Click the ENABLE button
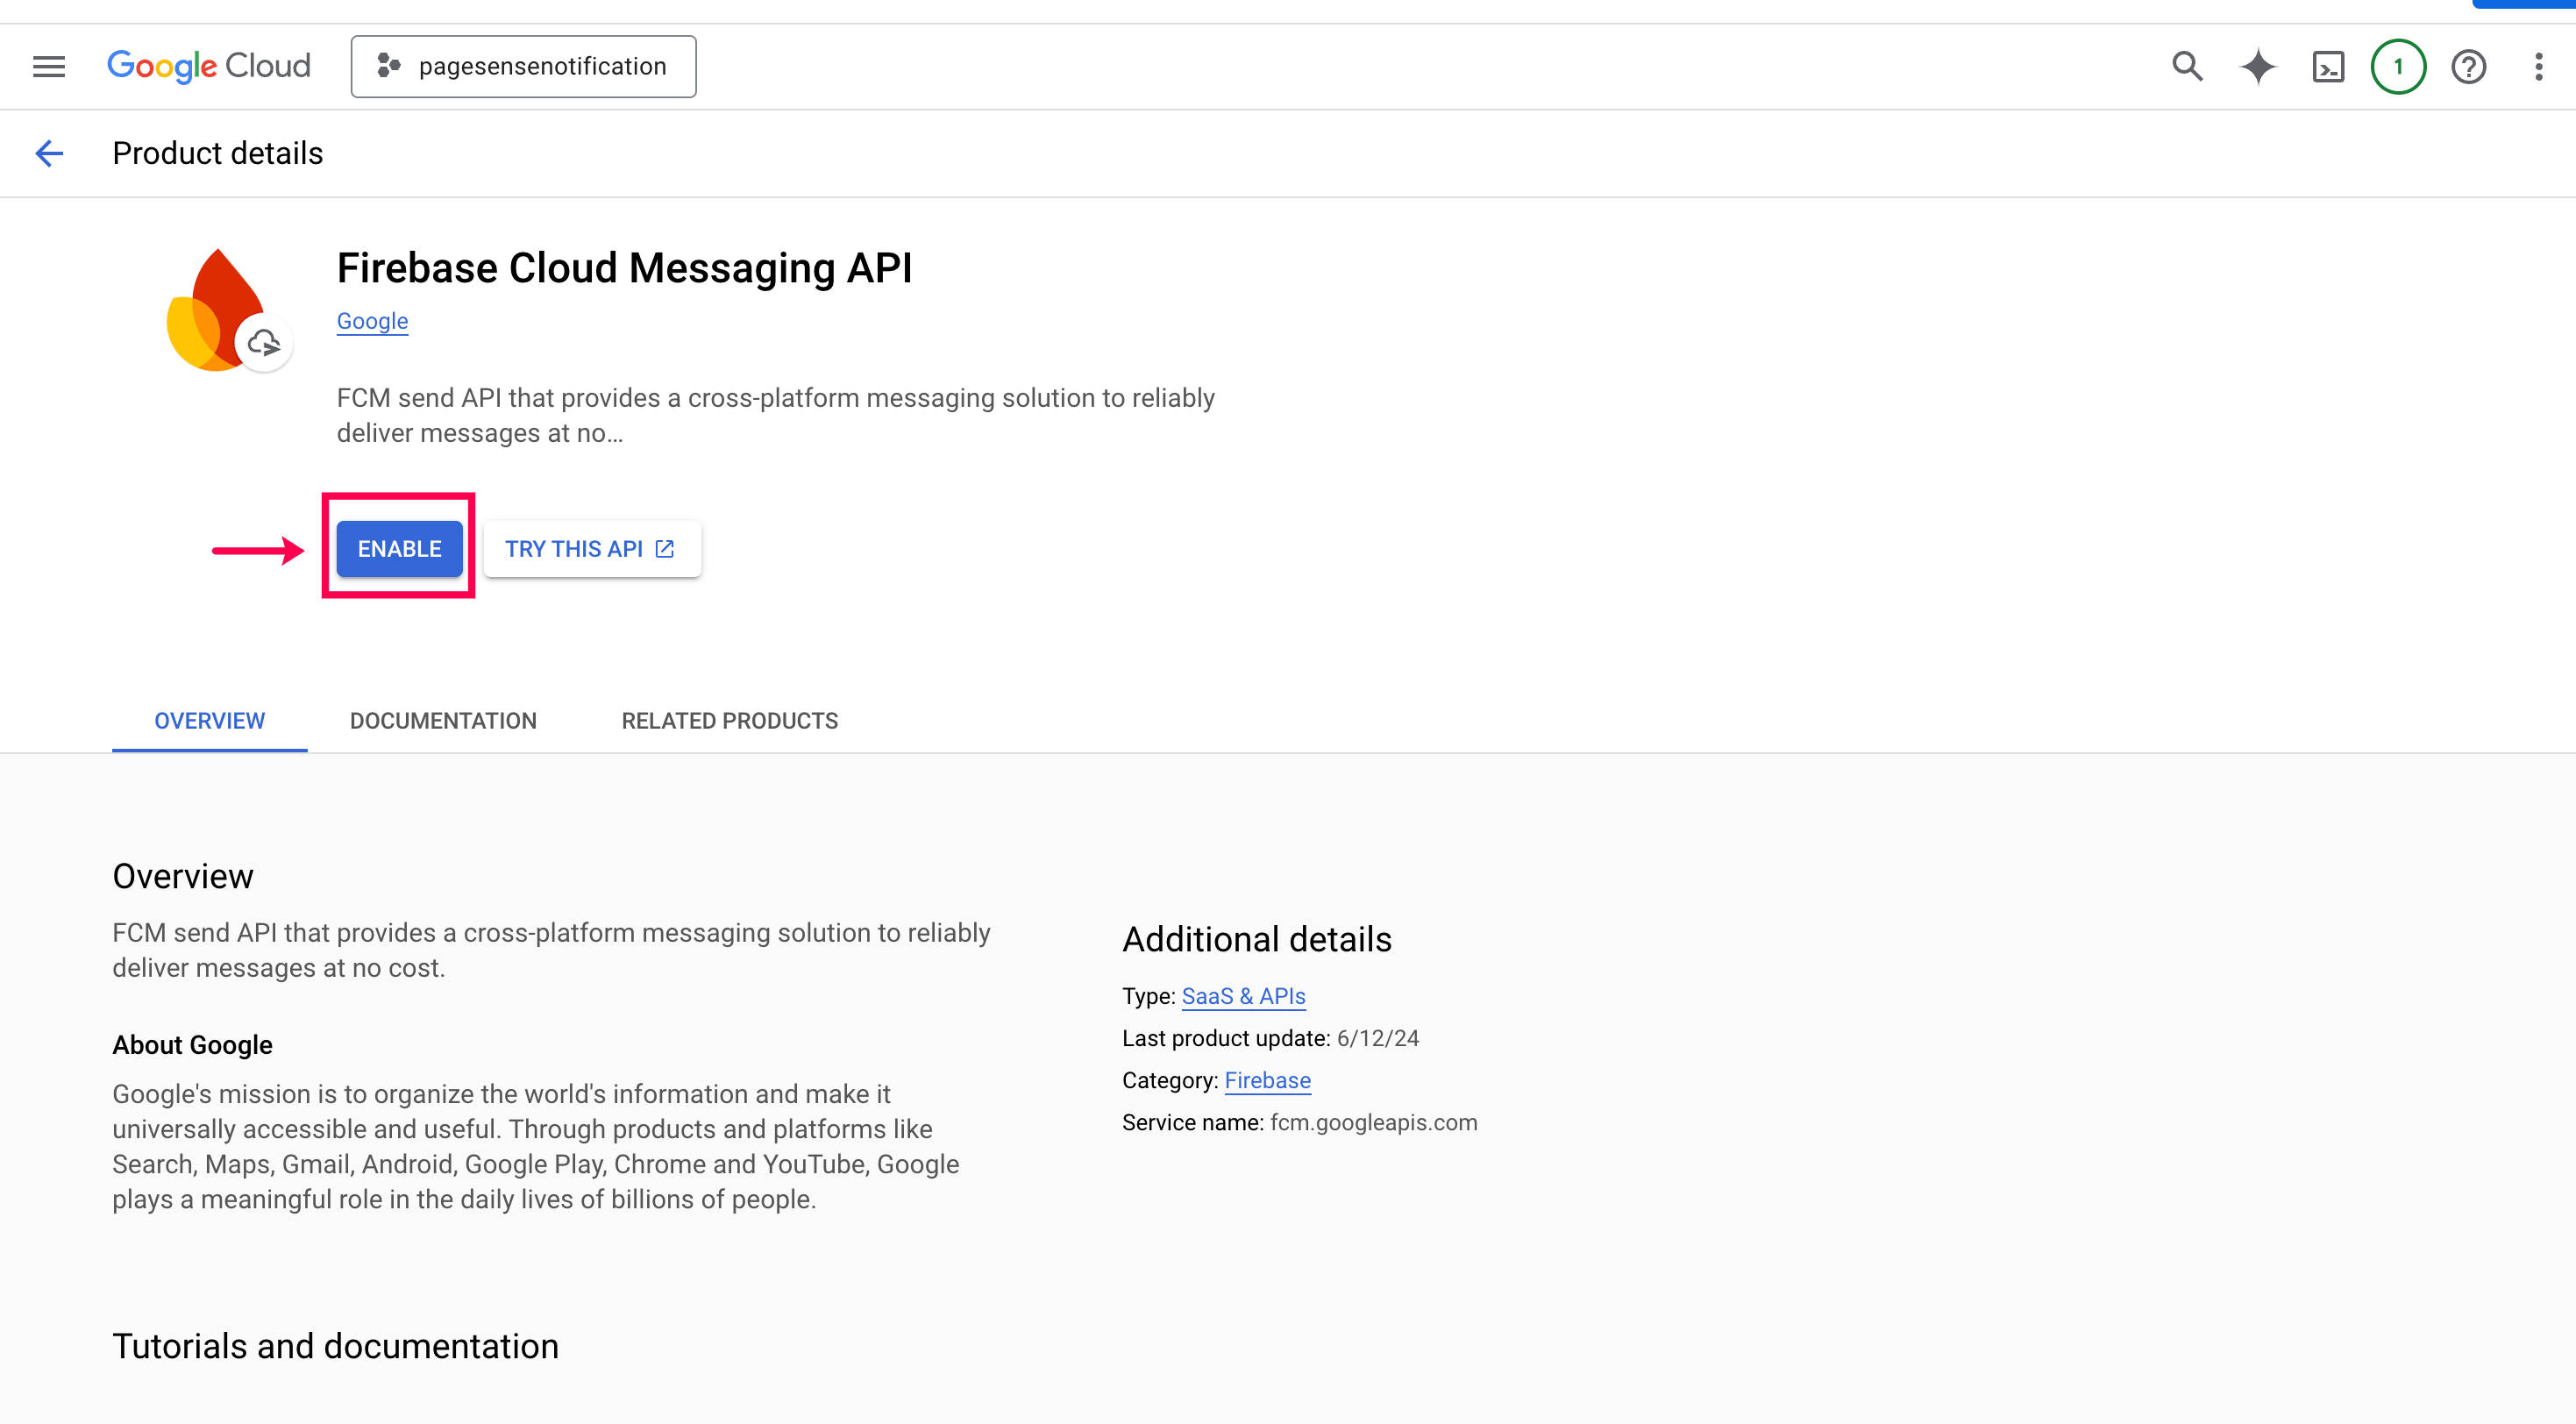This screenshot has height=1424, width=2576. tap(399, 548)
